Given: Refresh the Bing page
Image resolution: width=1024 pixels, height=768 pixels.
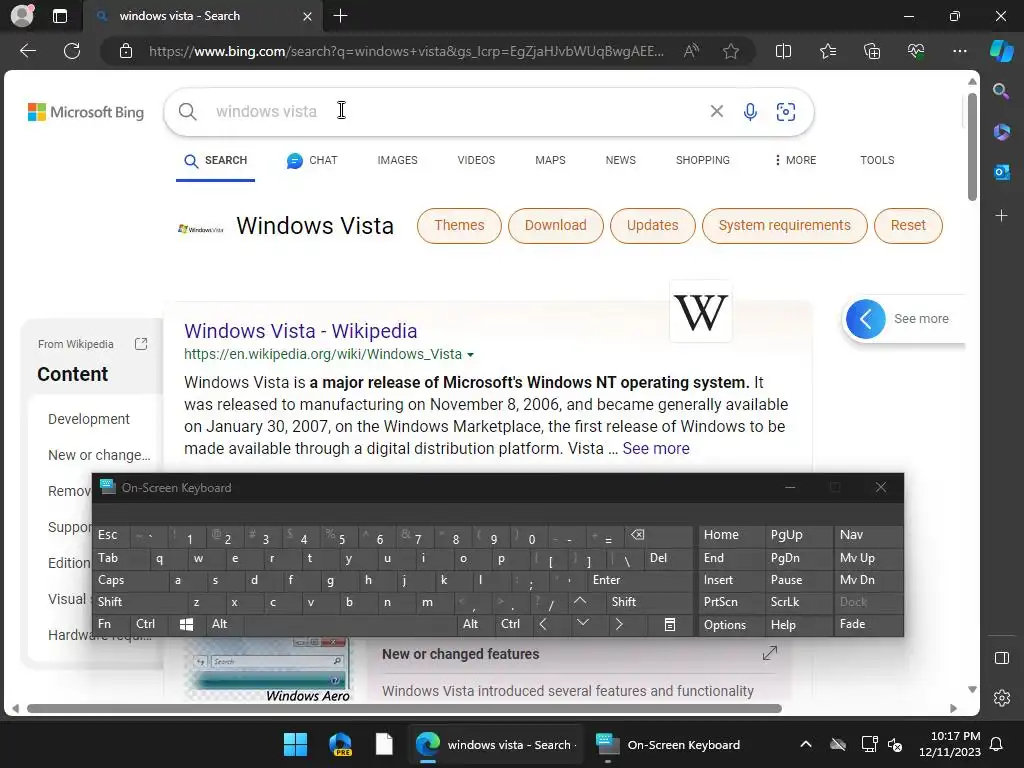Looking at the screenshot, I should (x=72, y=51).
